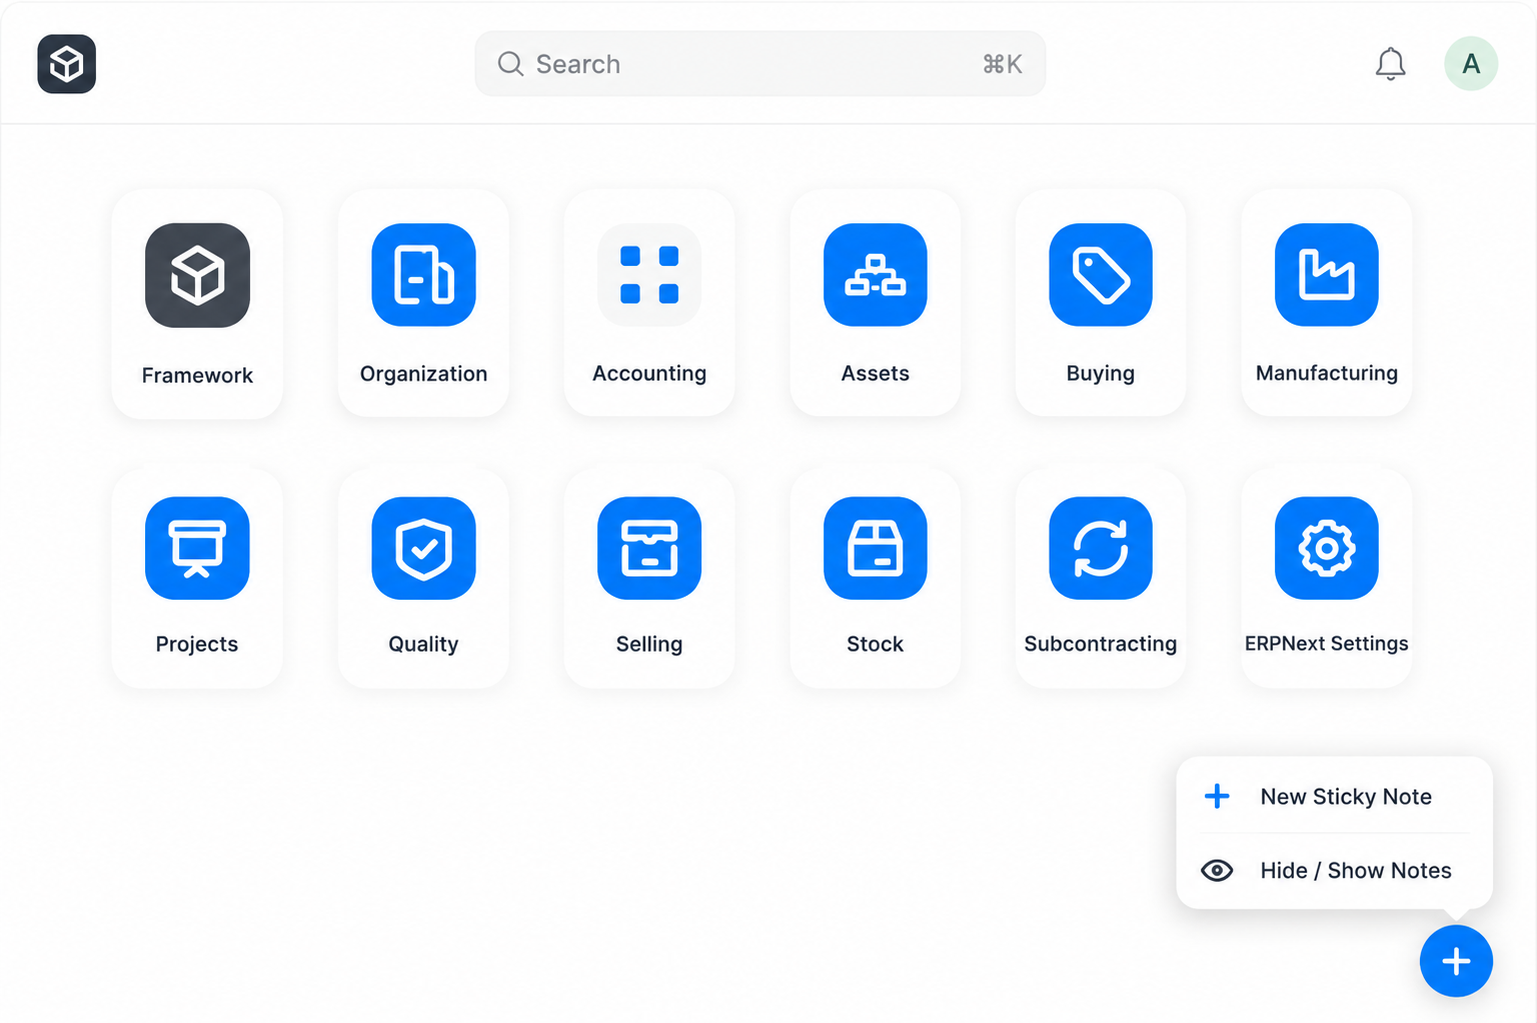Open the user avatar A menu
1537x1023 pixels.
(1470, 64)
